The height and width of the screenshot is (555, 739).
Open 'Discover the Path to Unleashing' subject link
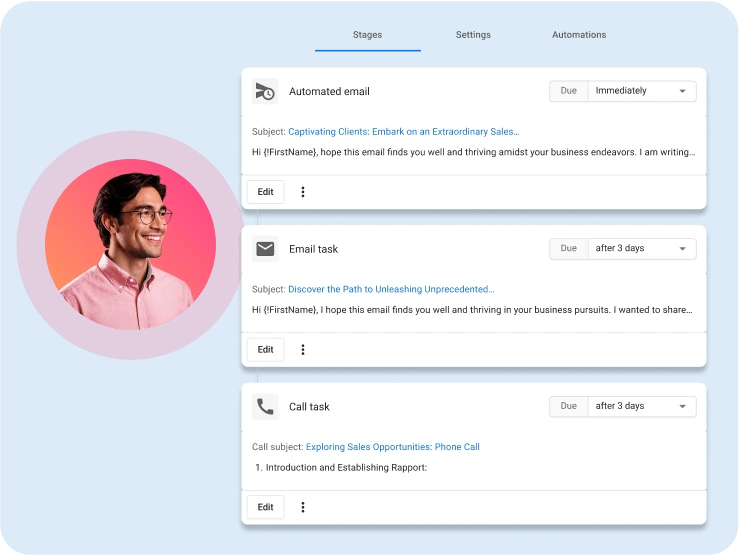pos(391,289)
